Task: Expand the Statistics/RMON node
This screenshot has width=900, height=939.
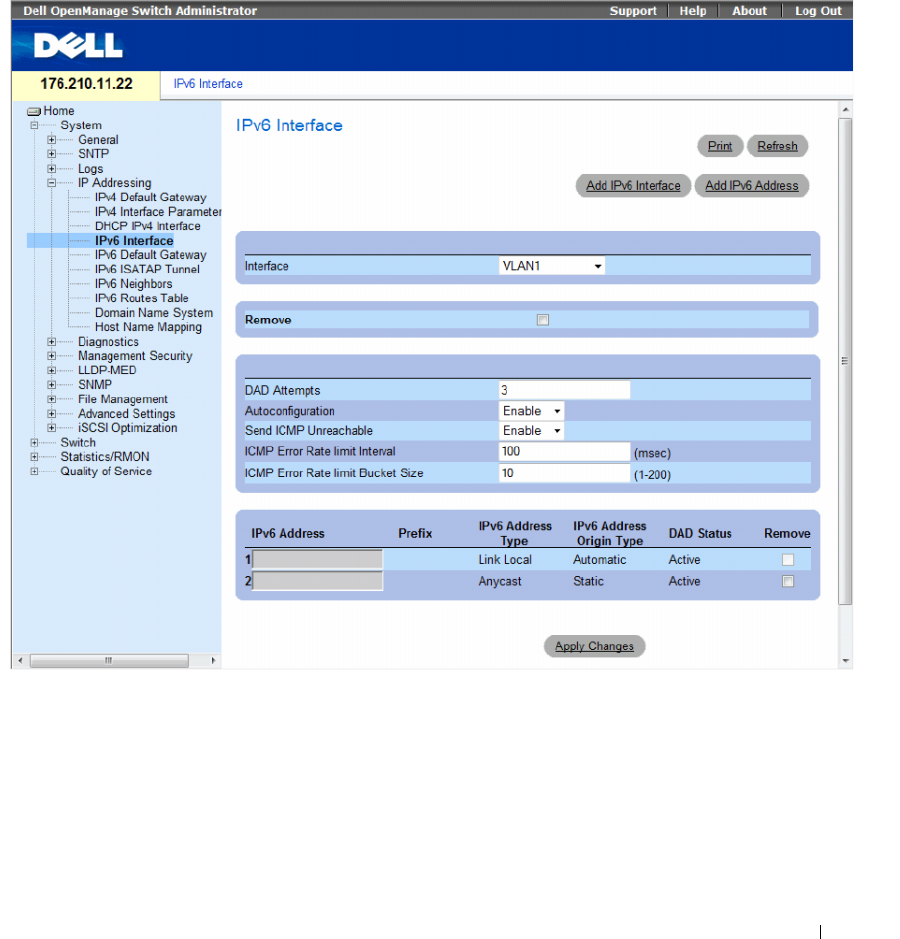Action: click(x=34, y=457)
